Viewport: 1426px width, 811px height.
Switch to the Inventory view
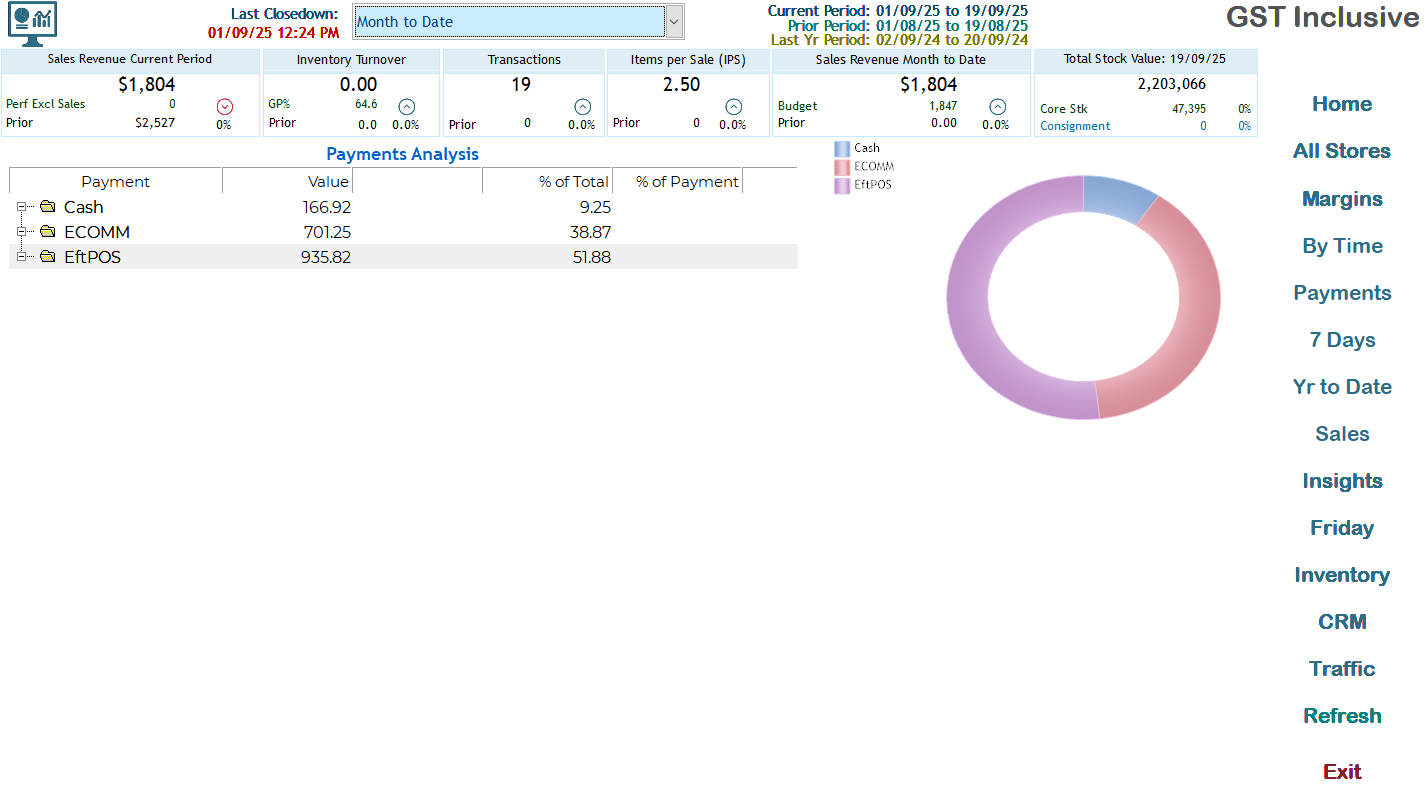tap(1342, 575)
